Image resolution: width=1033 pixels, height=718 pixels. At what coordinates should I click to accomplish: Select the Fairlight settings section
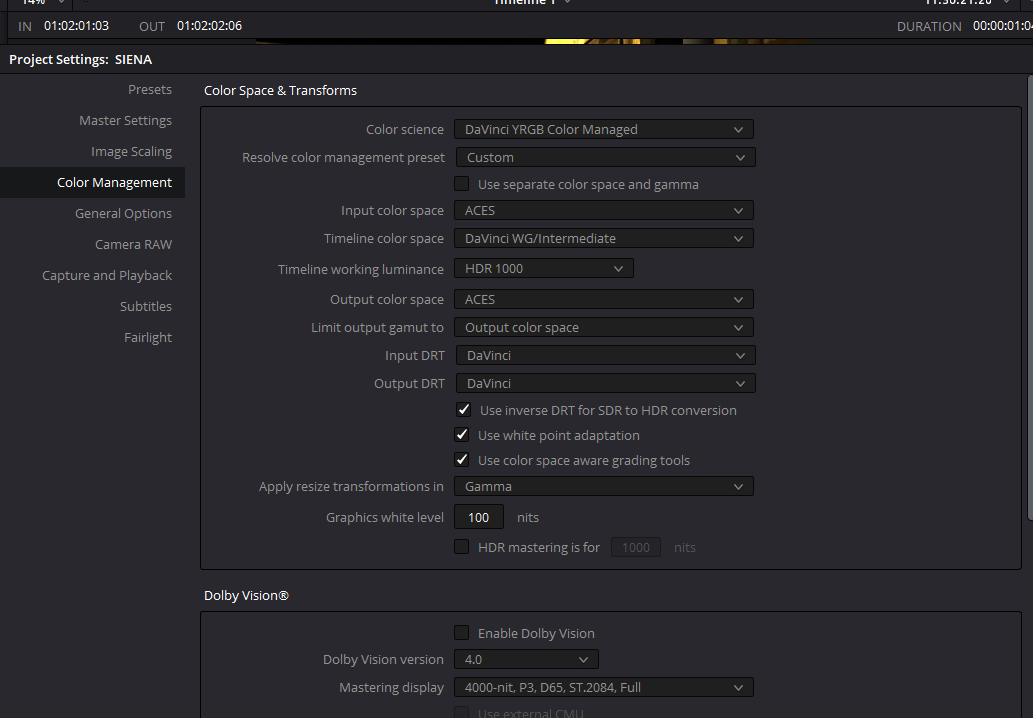tap(148, 337)
